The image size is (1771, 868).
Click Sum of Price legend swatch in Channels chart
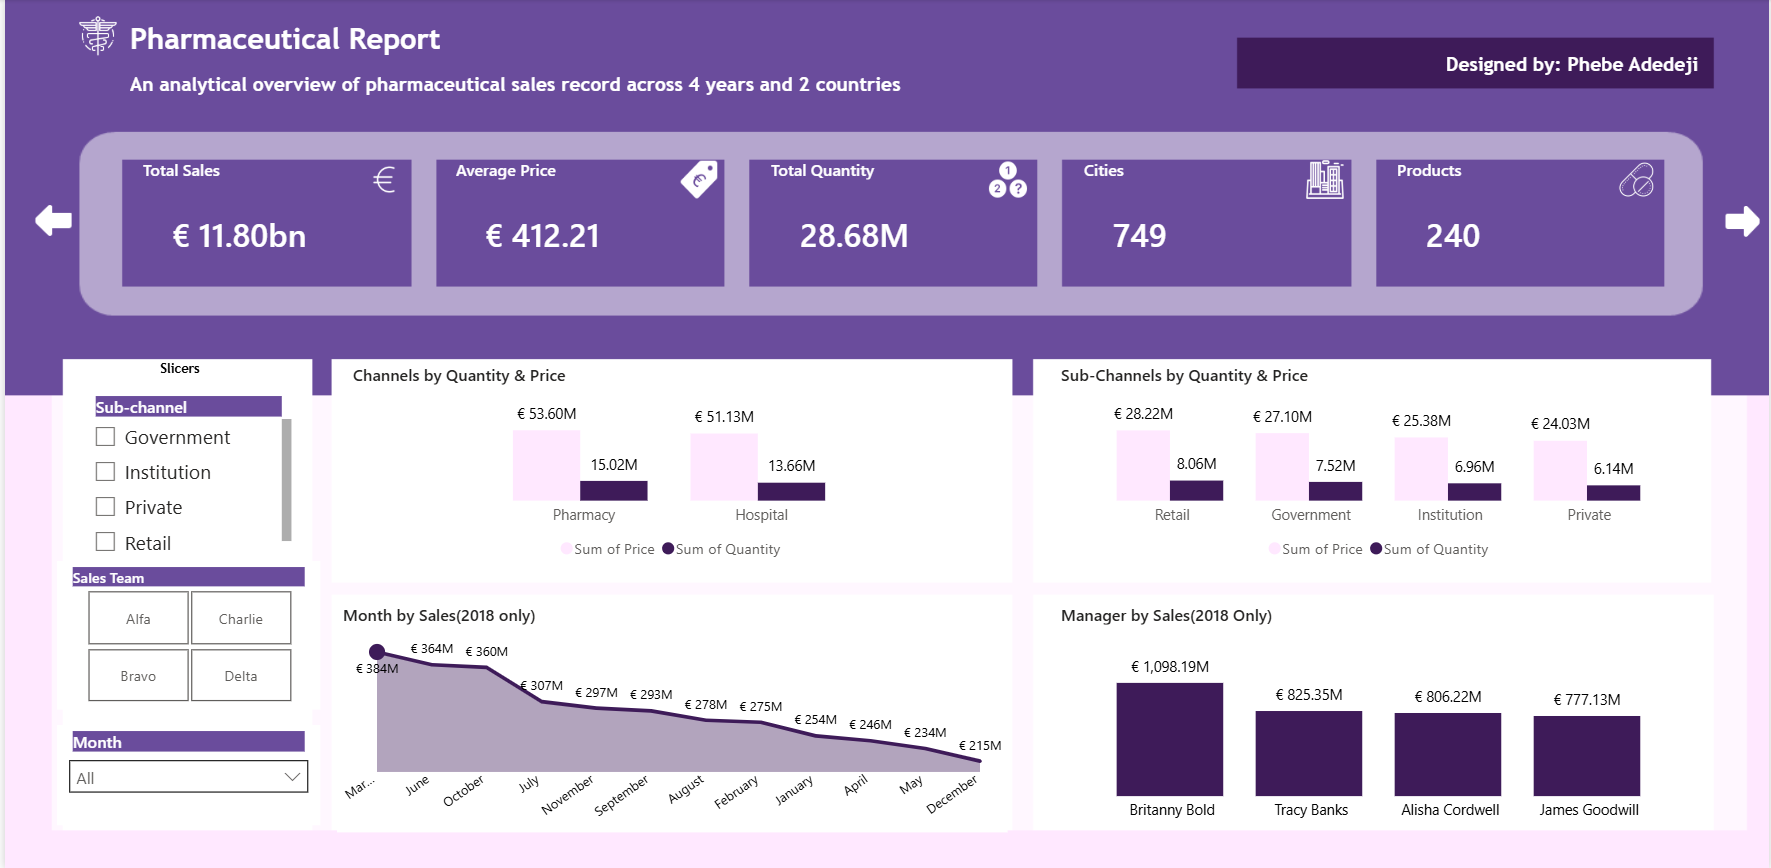(567, 549)
